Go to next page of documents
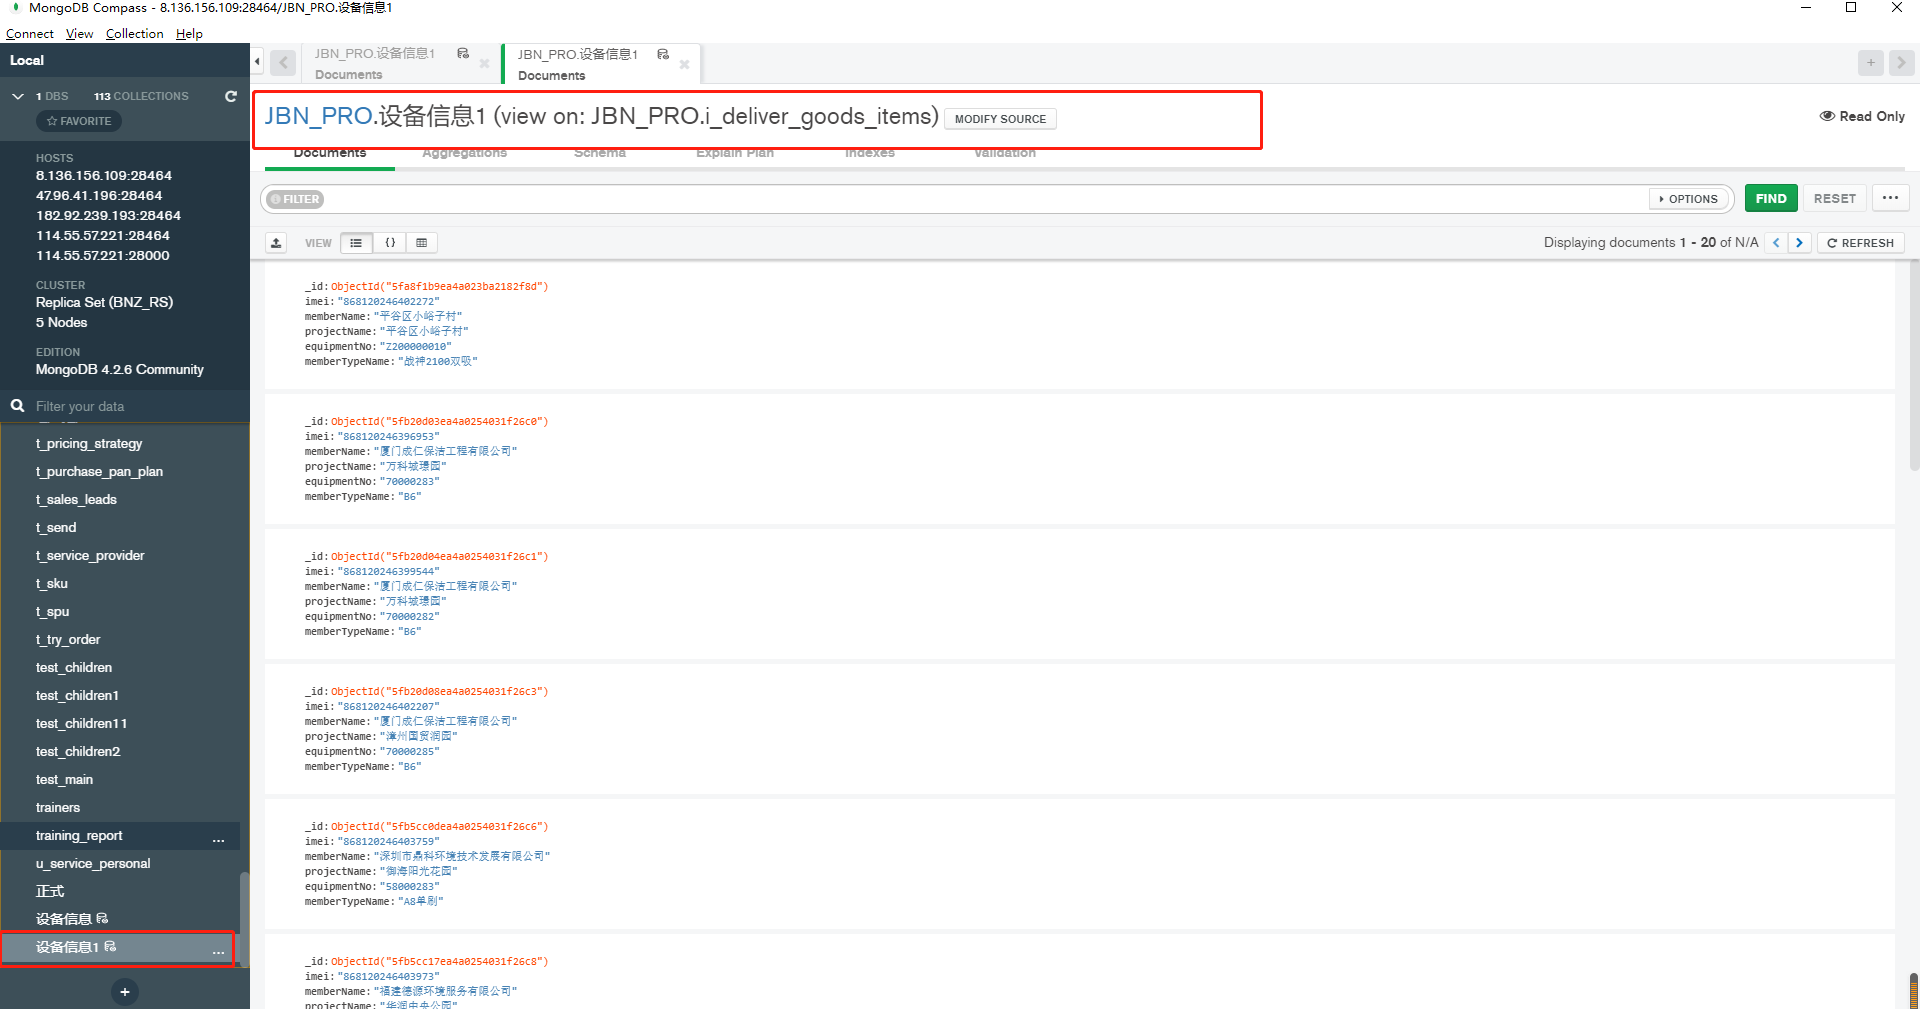This screenshot has height=1009, width=1920. coord(1799,243)
